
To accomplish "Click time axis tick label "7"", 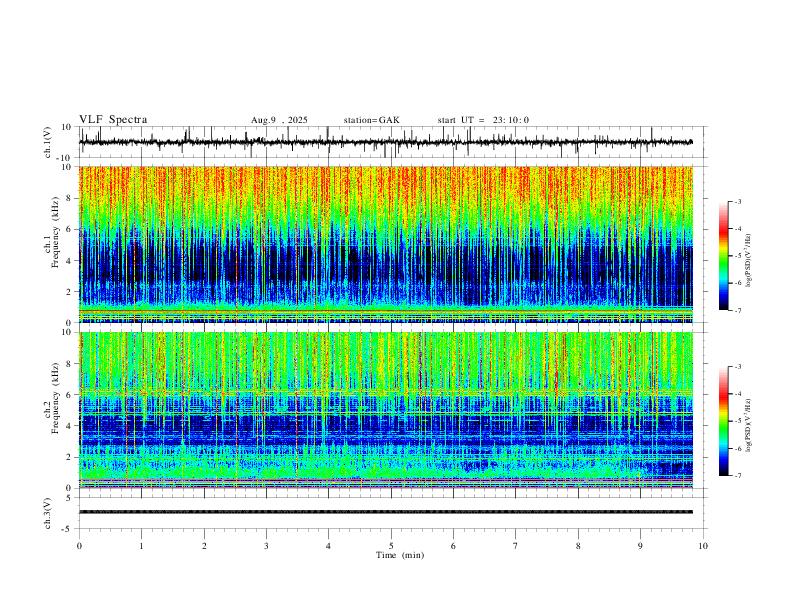I will 515,546.
